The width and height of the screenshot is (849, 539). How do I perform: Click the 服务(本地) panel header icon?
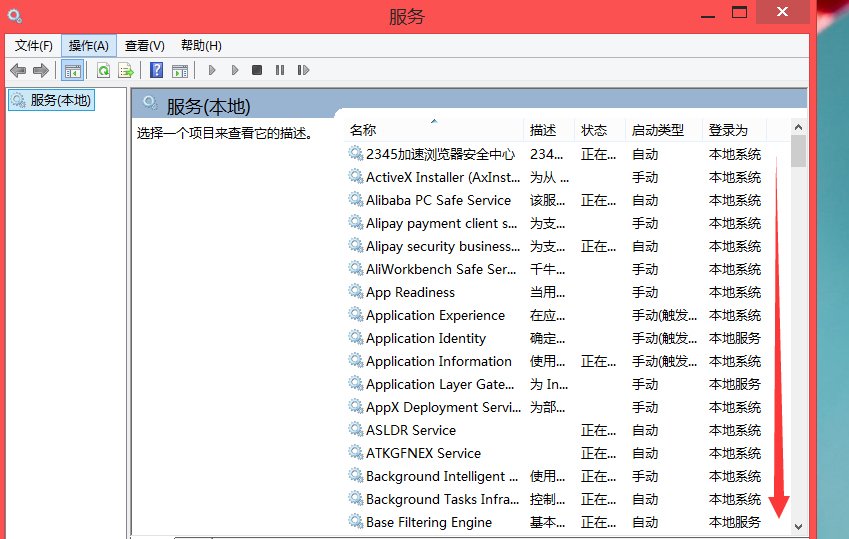pyautogui.click(x=150, y=103)
